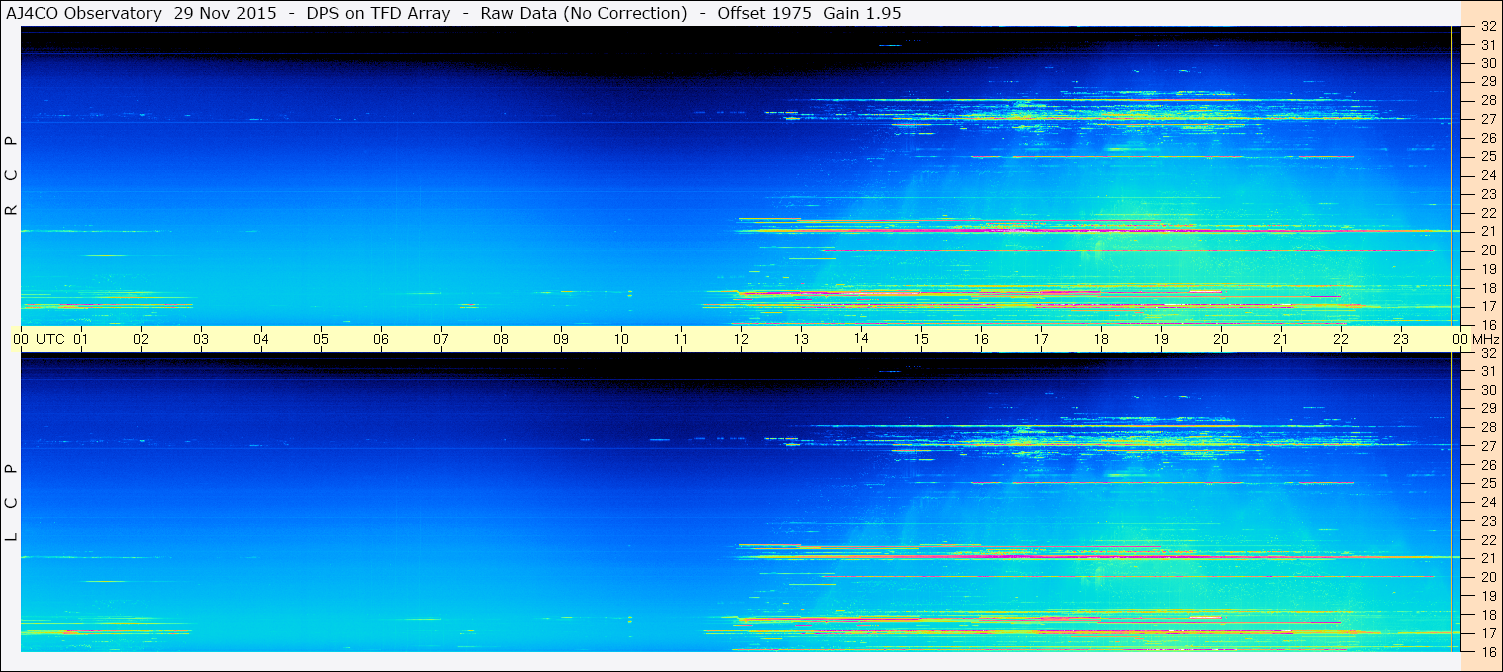This screenshot has height=672, width=1503.
Task: Click the AJ4CO Observatory title text
Action: pos(82,13)
